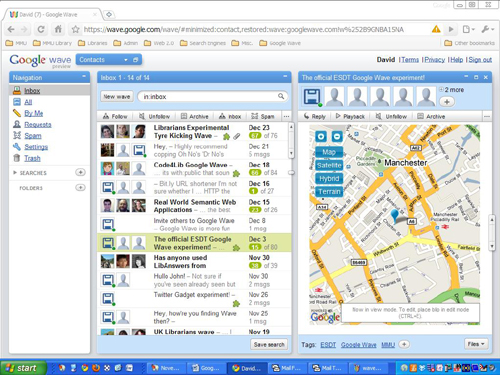Screen dimensions: 500x375
Task: Mark wave as Spam in inbox toolbar
Action: point(263,116)
